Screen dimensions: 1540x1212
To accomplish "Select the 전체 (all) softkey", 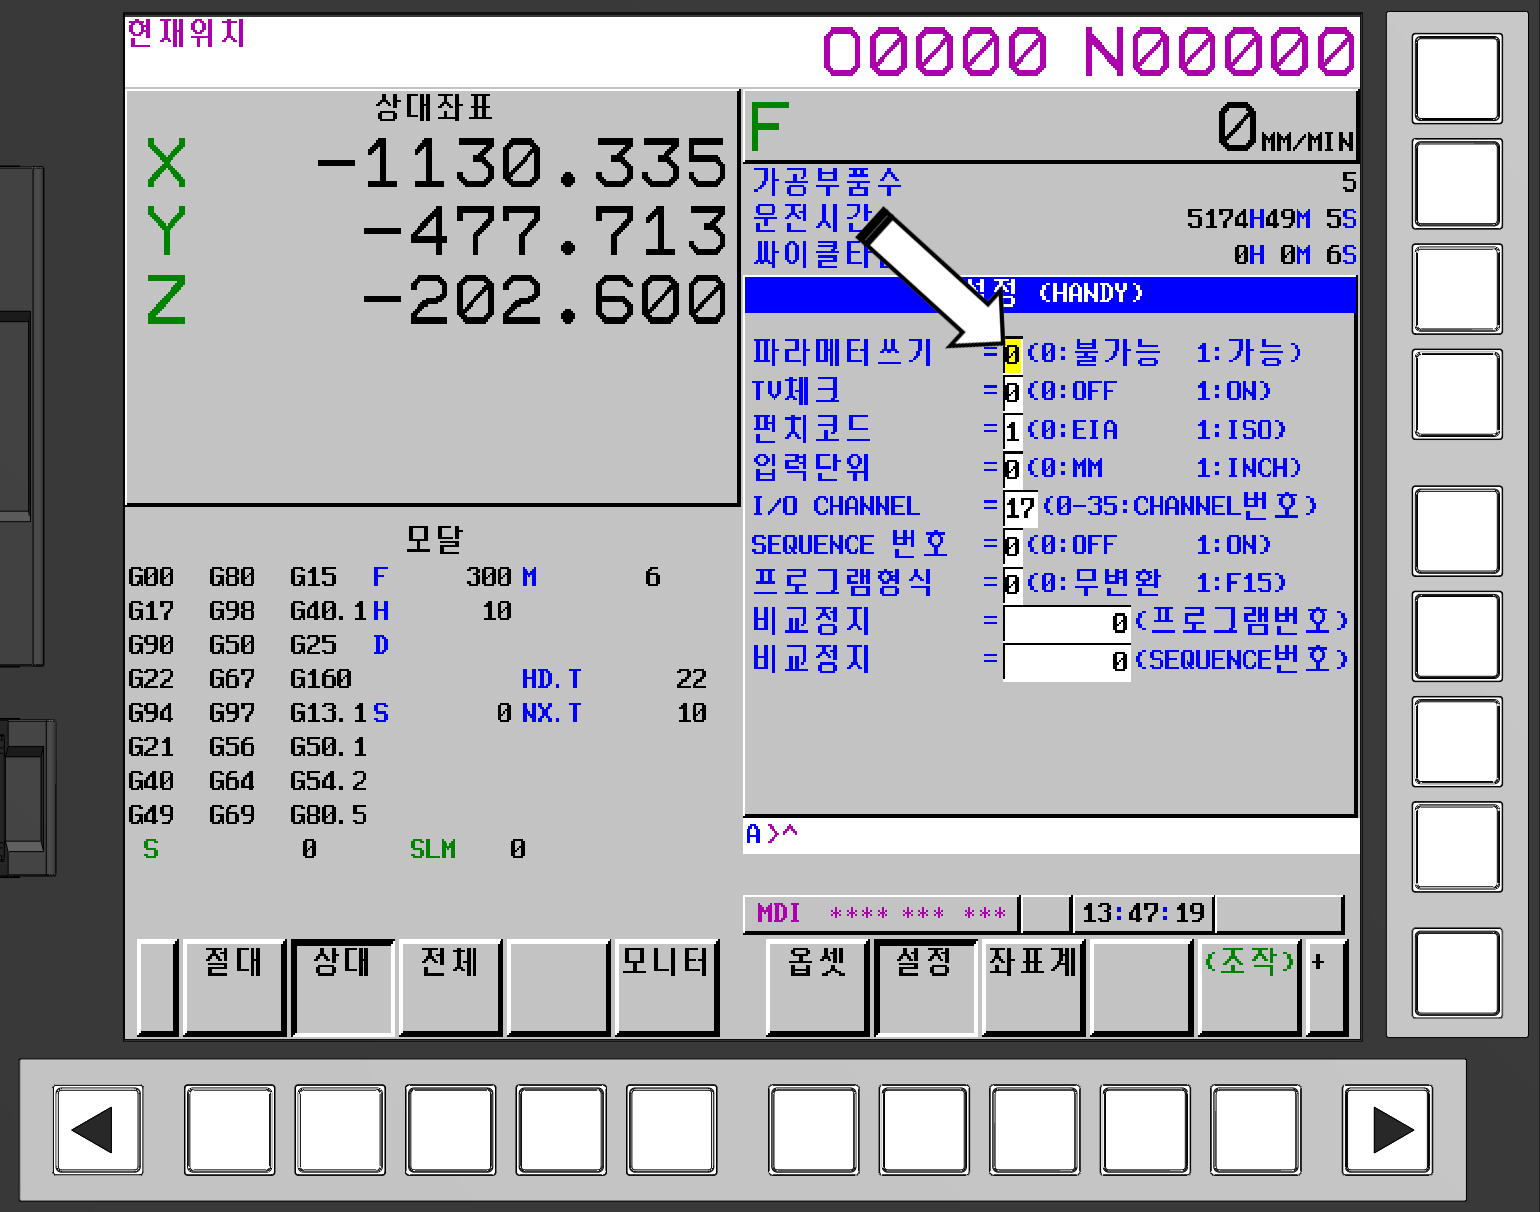I will point(450,986).
